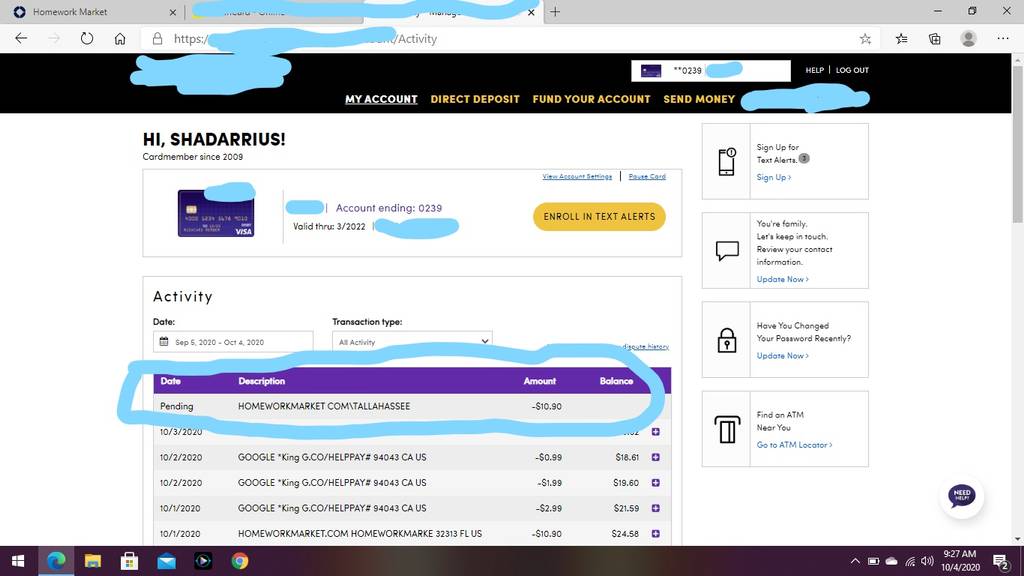Click the browser back arrow

coord(21,39)
